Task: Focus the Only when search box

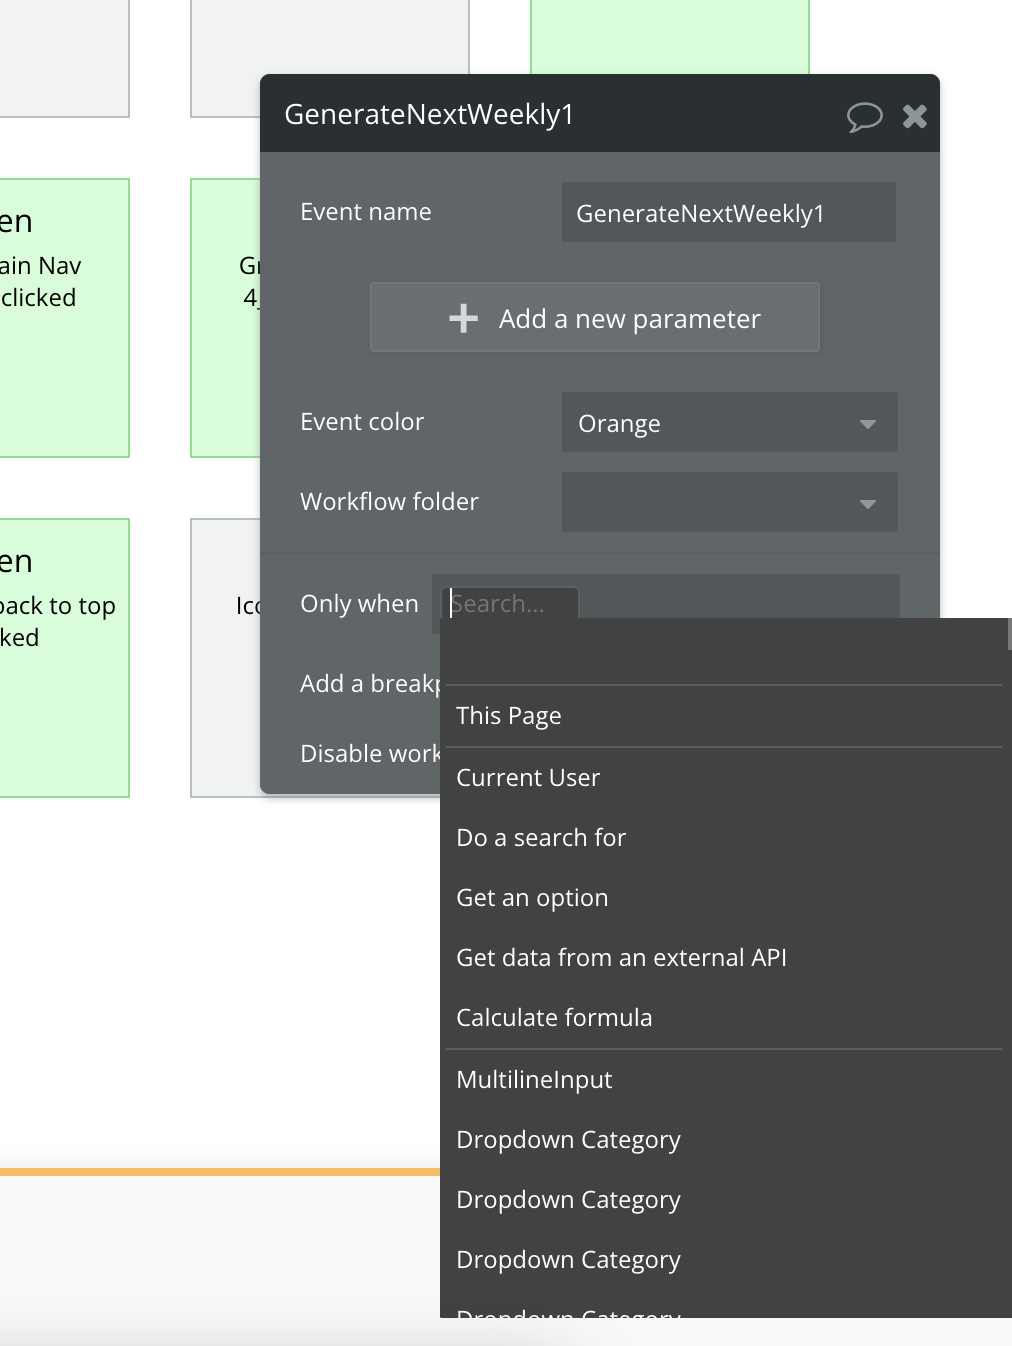Action: (x=510, y=603)
